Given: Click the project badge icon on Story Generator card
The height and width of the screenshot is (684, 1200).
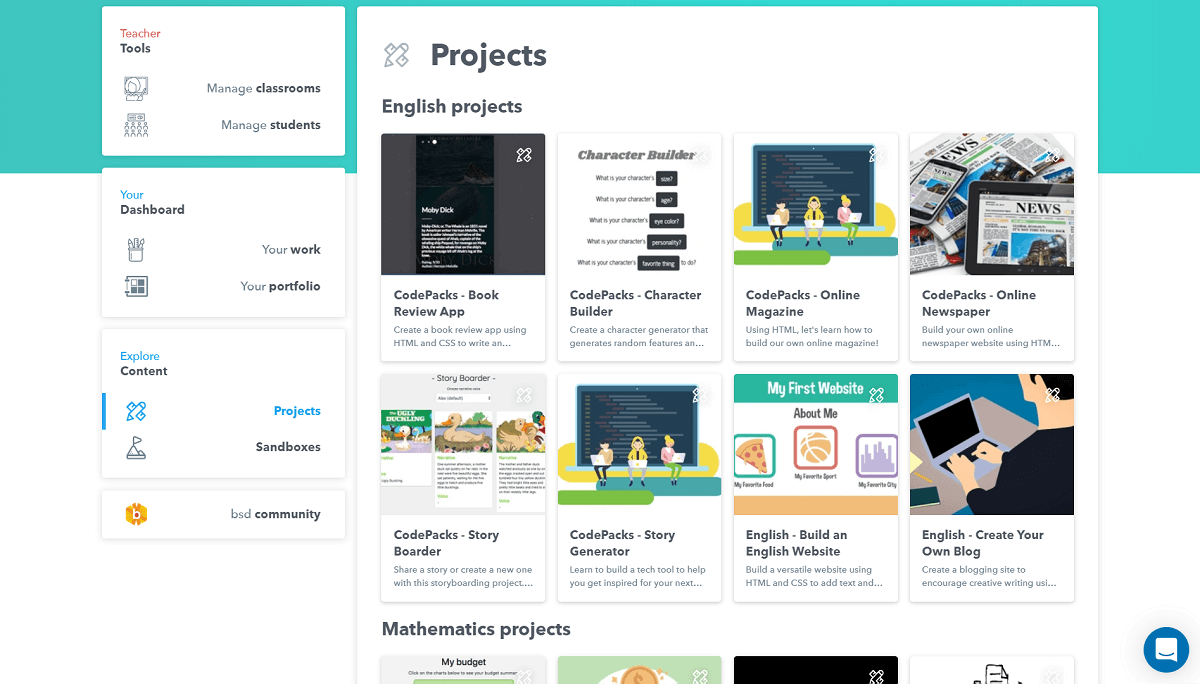Looking at the screenshot, I should pyautogui.click(x=700, y=395).
